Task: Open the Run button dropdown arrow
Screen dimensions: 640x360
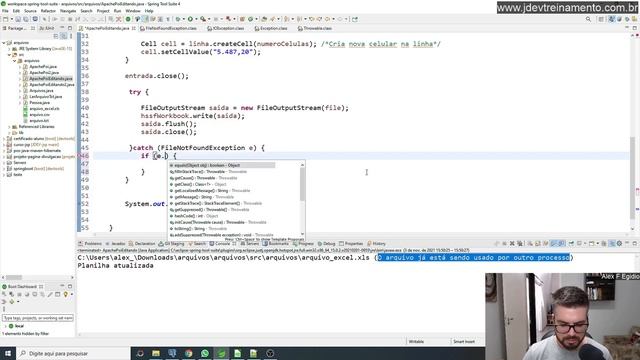Action: pos(196,19)
